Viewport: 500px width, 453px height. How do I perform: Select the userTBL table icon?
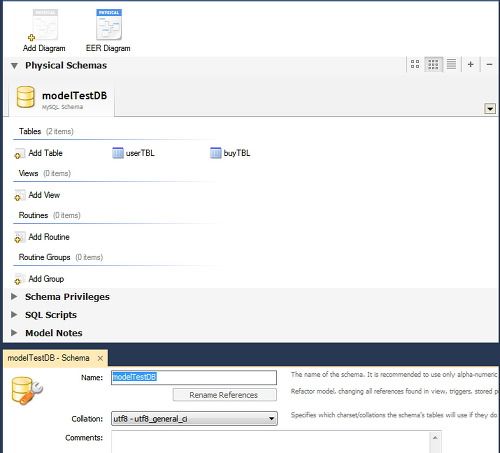(x=118, y=153)
